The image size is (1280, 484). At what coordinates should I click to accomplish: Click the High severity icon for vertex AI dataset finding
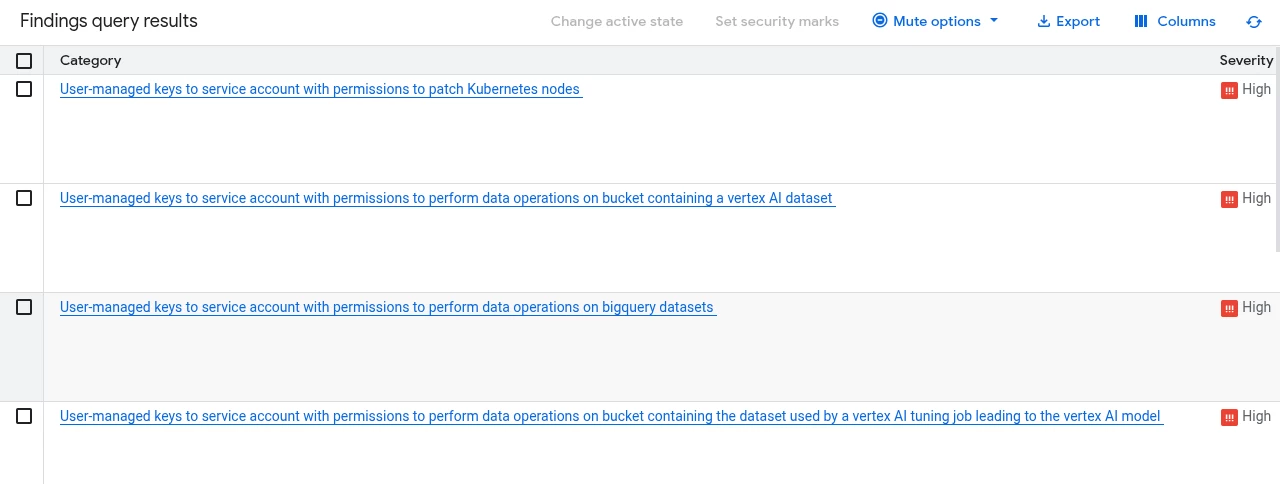[1229, 199]
